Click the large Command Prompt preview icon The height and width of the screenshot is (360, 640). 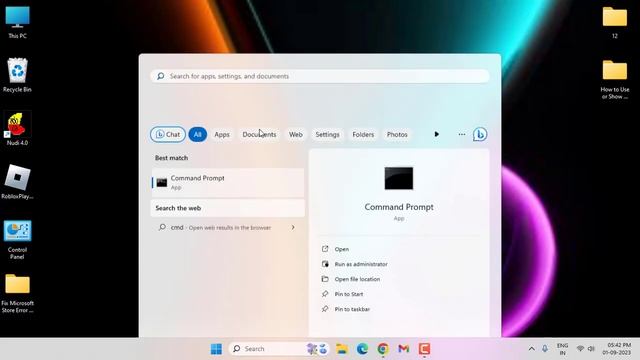point(399,178)
